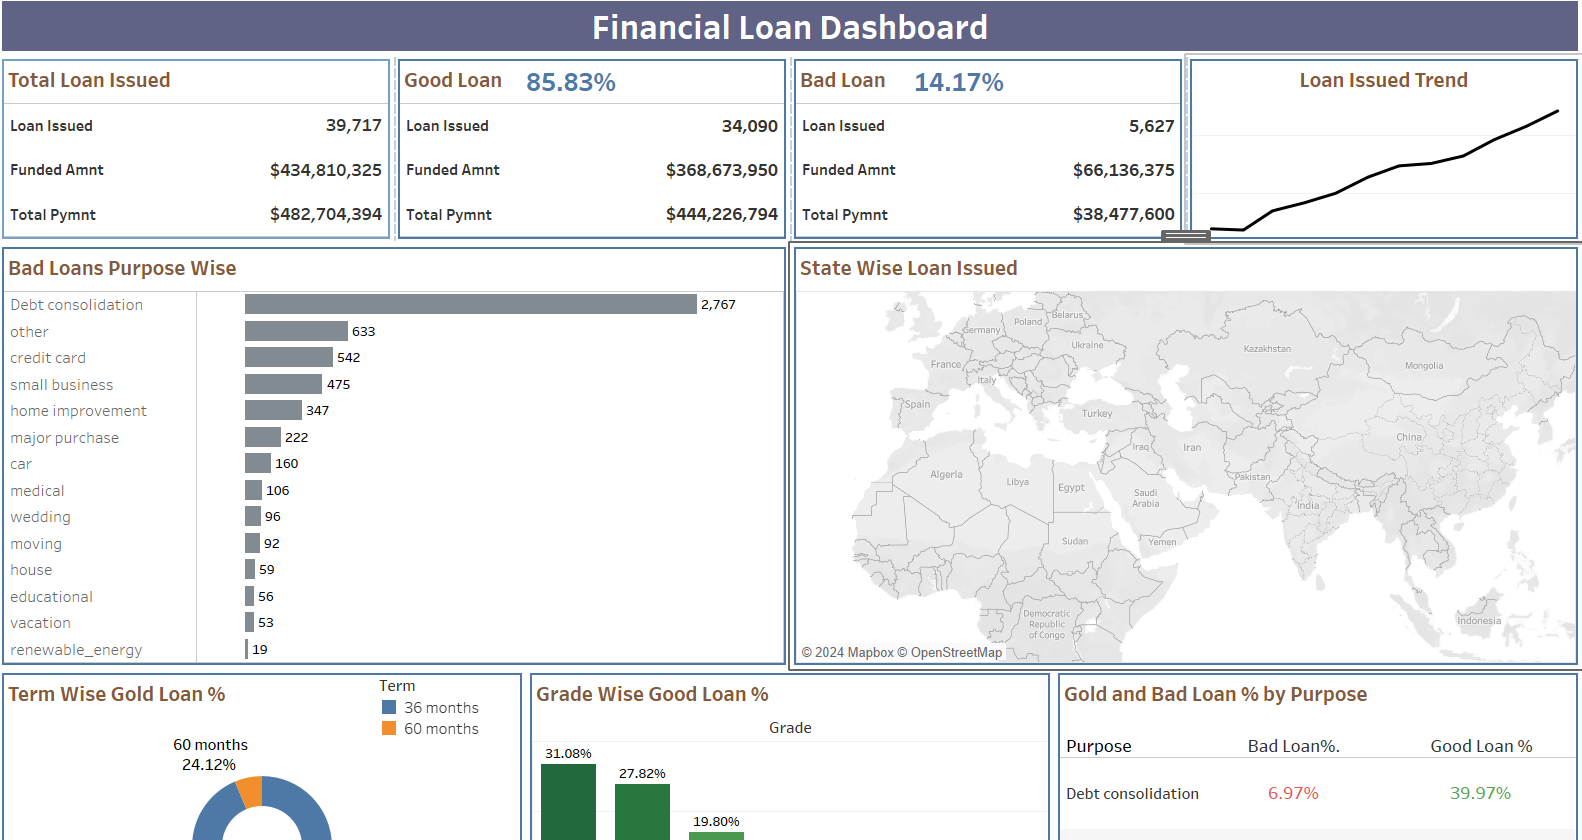Select the orange 60 months donut segment
The image size is (1582, 840).
[250, 791]
